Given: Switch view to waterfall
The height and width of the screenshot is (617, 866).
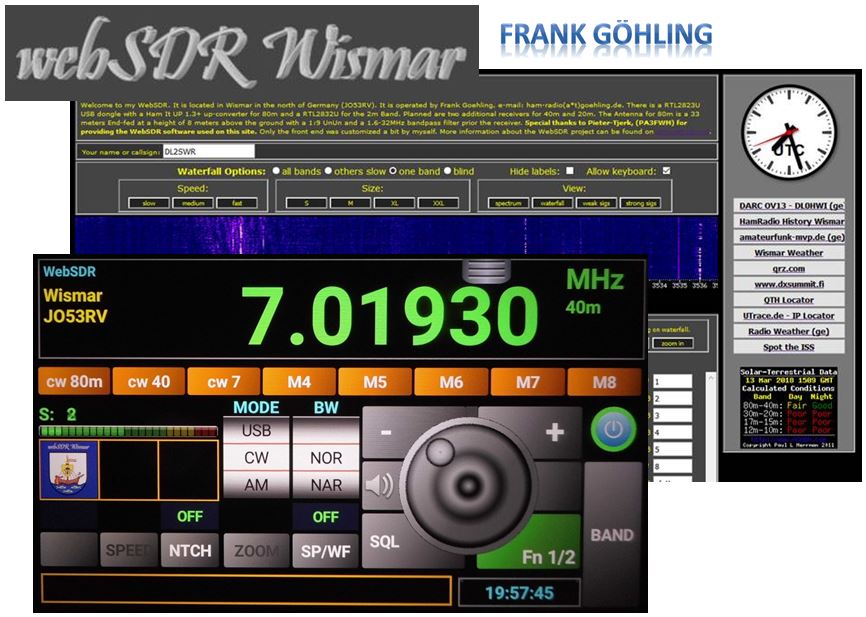Looking at the screenshot, I should (x=552, y=203).
